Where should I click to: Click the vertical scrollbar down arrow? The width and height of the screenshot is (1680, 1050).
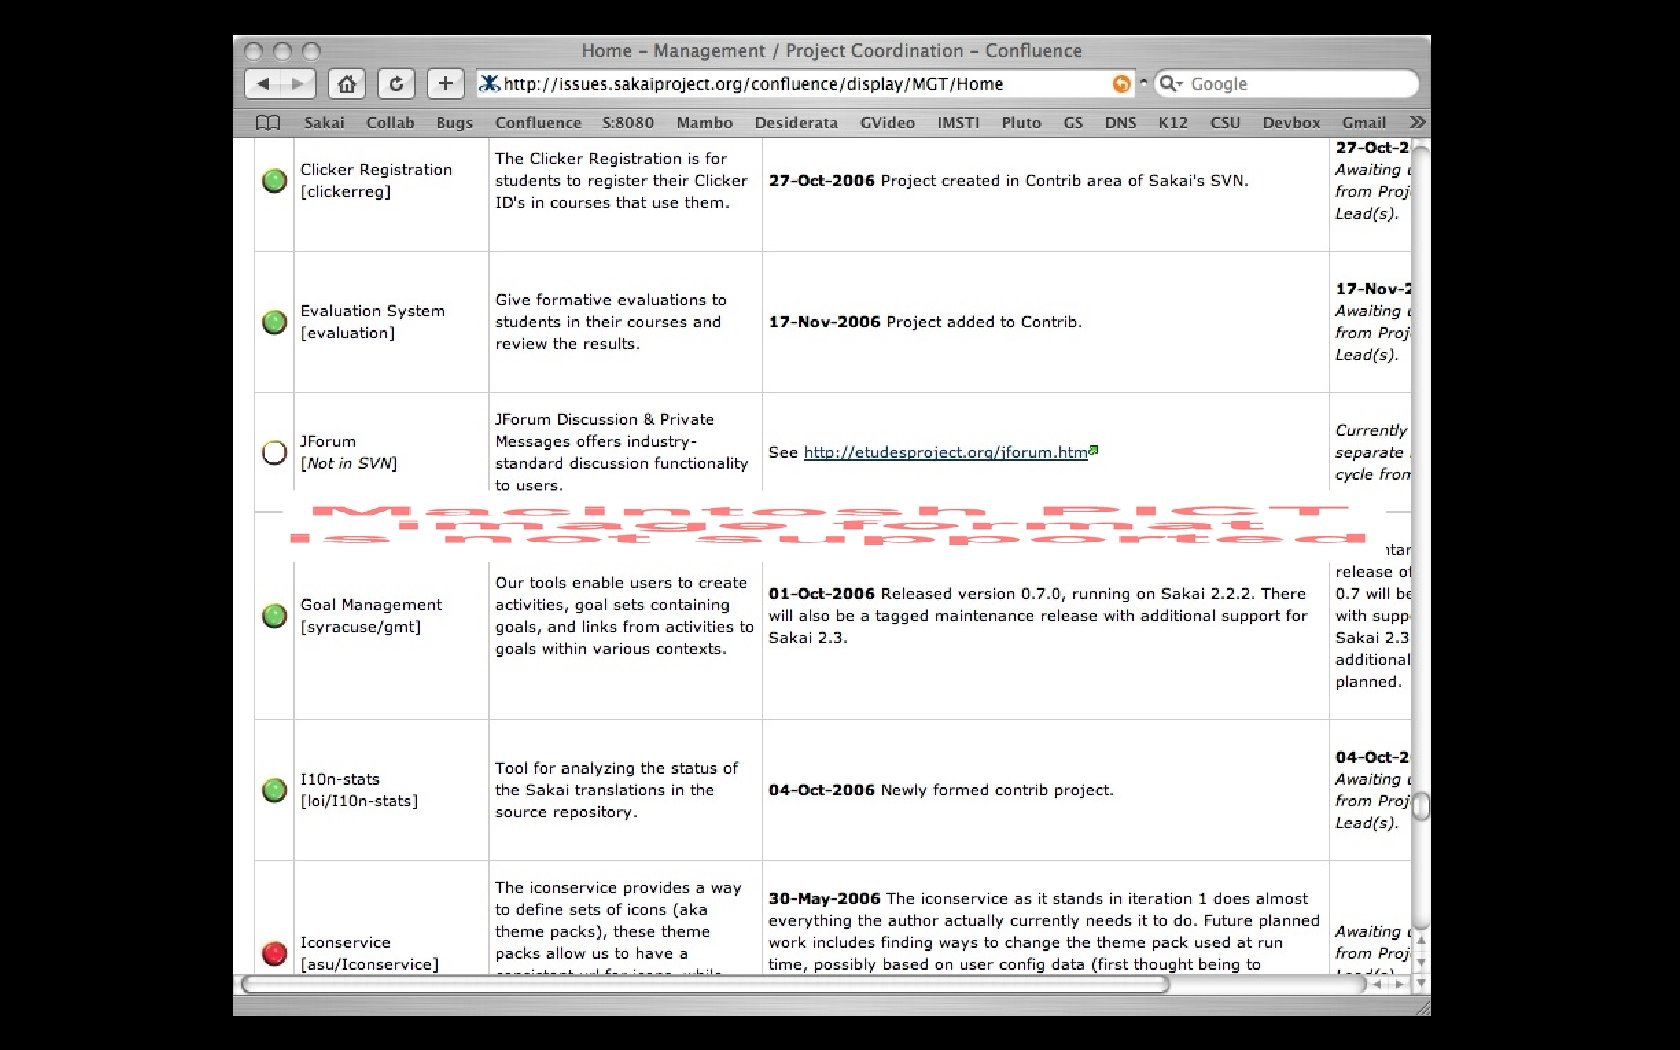click(1420, 984)
